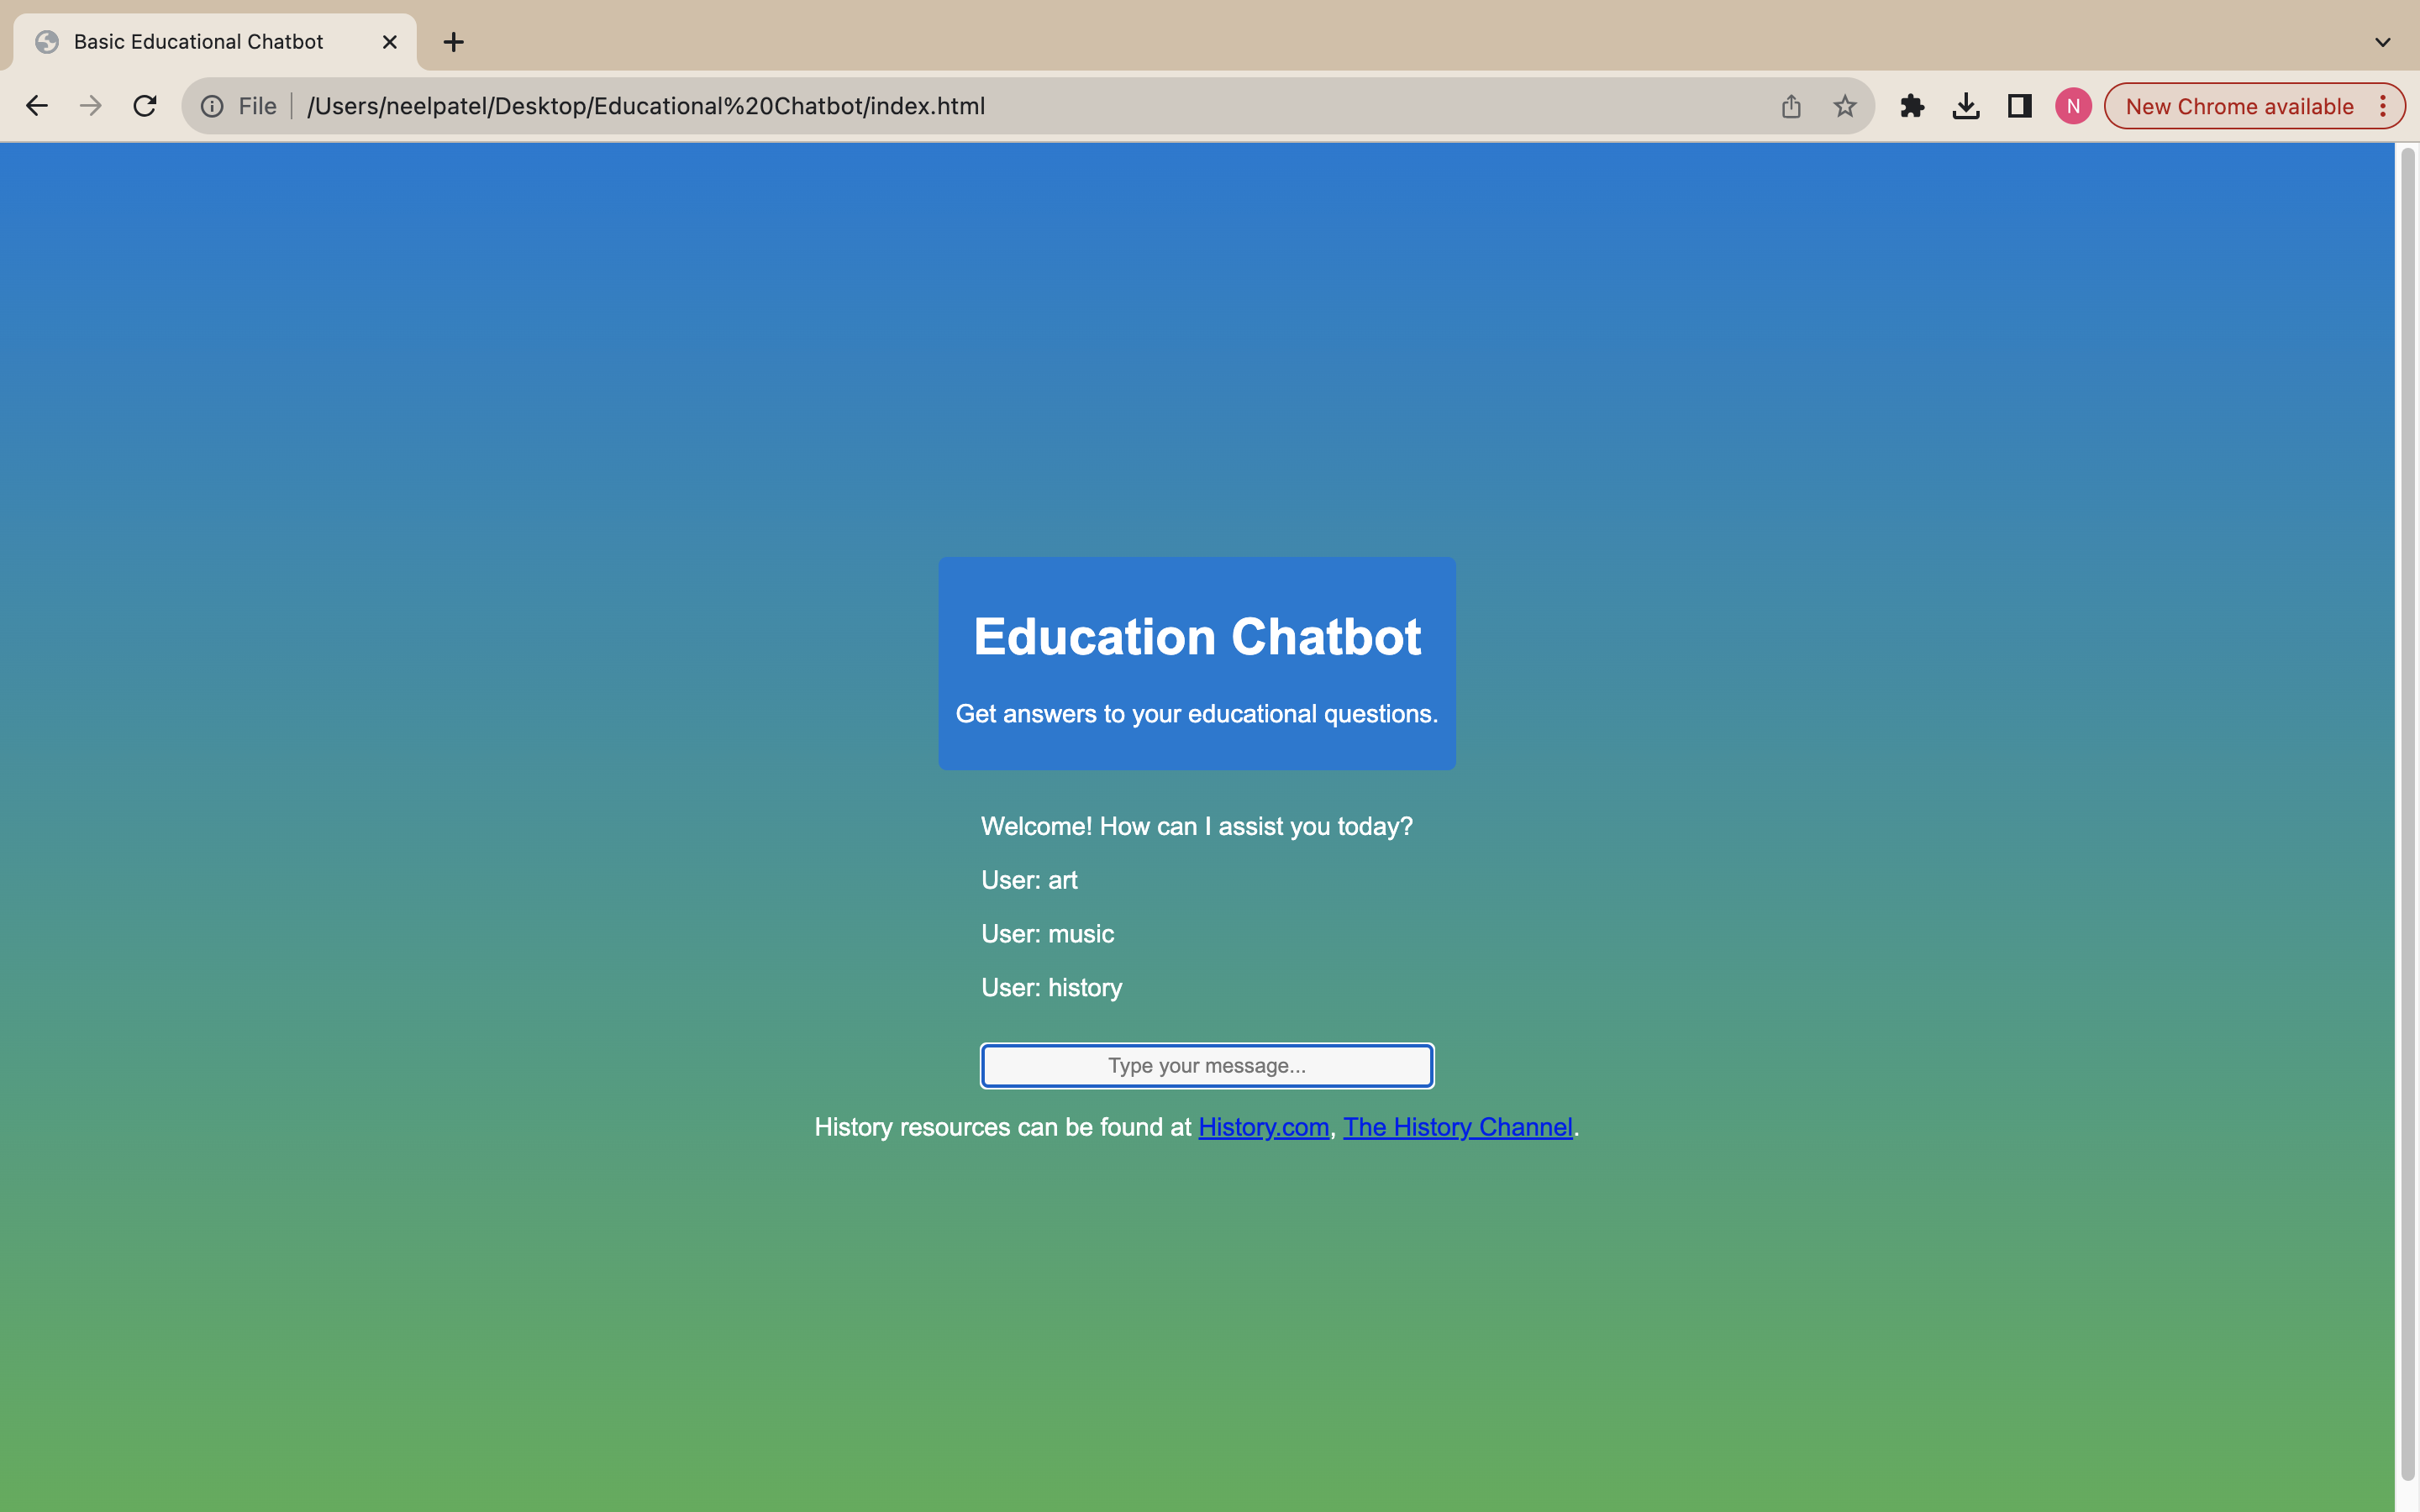Image resolution: width=2420 pixels, height=1512 pixels.
Task: Click the browser forward arrow
Action: 91,105
